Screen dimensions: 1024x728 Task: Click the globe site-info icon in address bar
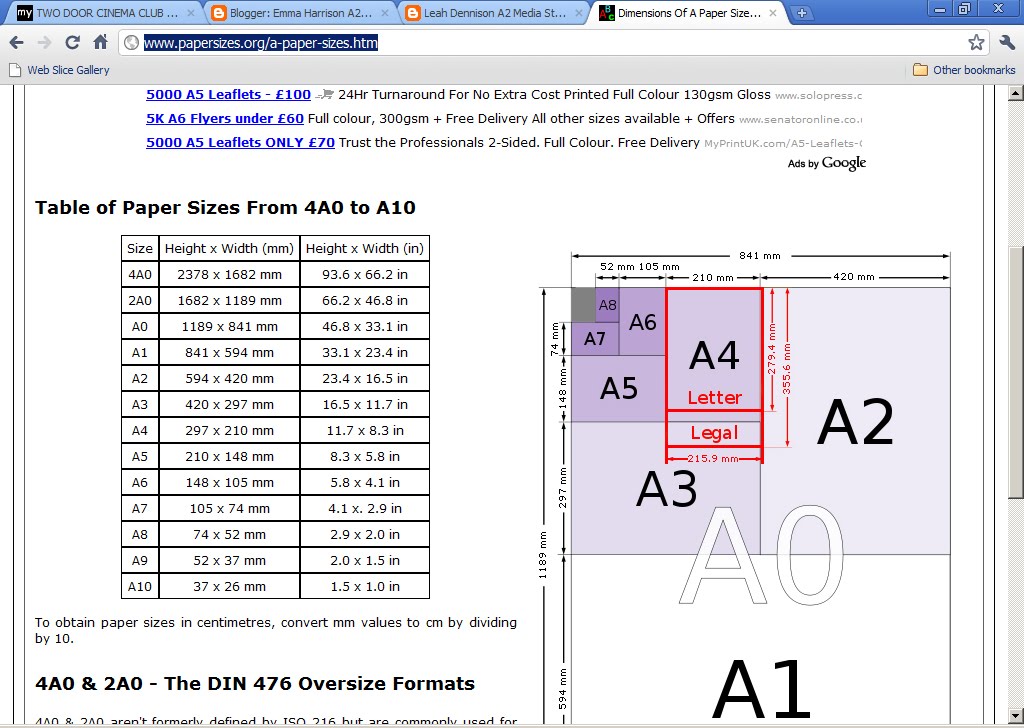tap(131, 42)
